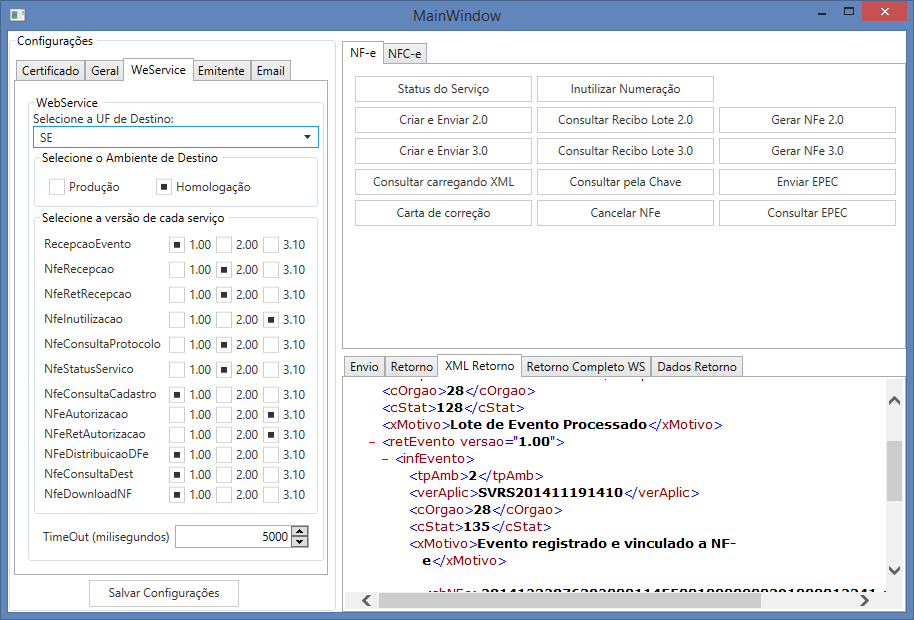Click the Status do Serviço button

(443, 89)
